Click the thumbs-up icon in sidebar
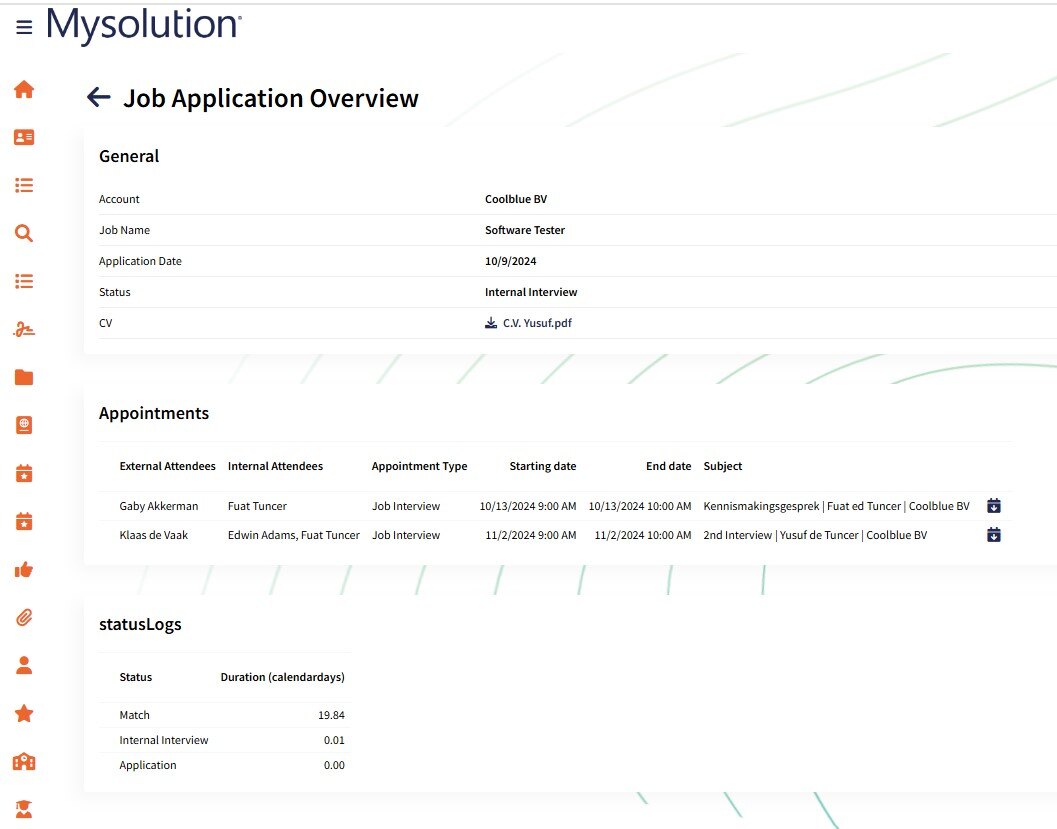 [24, 569]
